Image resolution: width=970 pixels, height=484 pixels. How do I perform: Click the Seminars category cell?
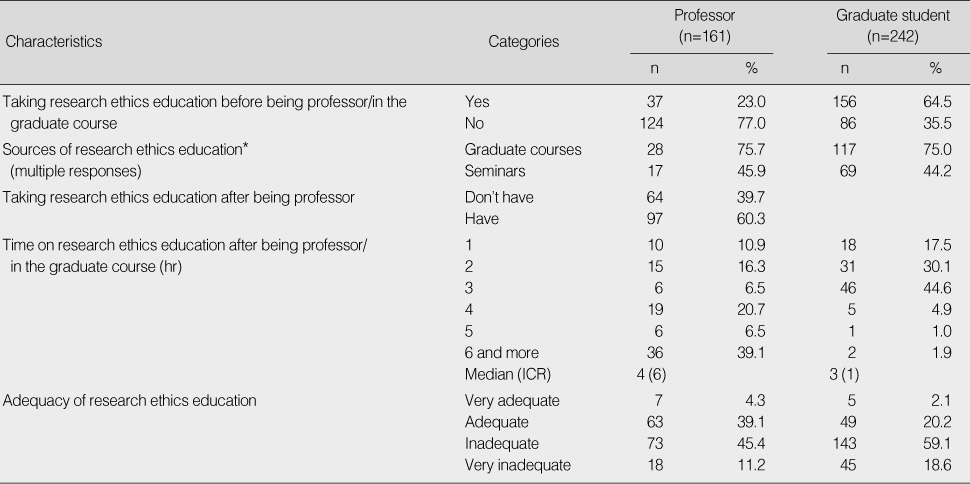click(x=495, y=171)
